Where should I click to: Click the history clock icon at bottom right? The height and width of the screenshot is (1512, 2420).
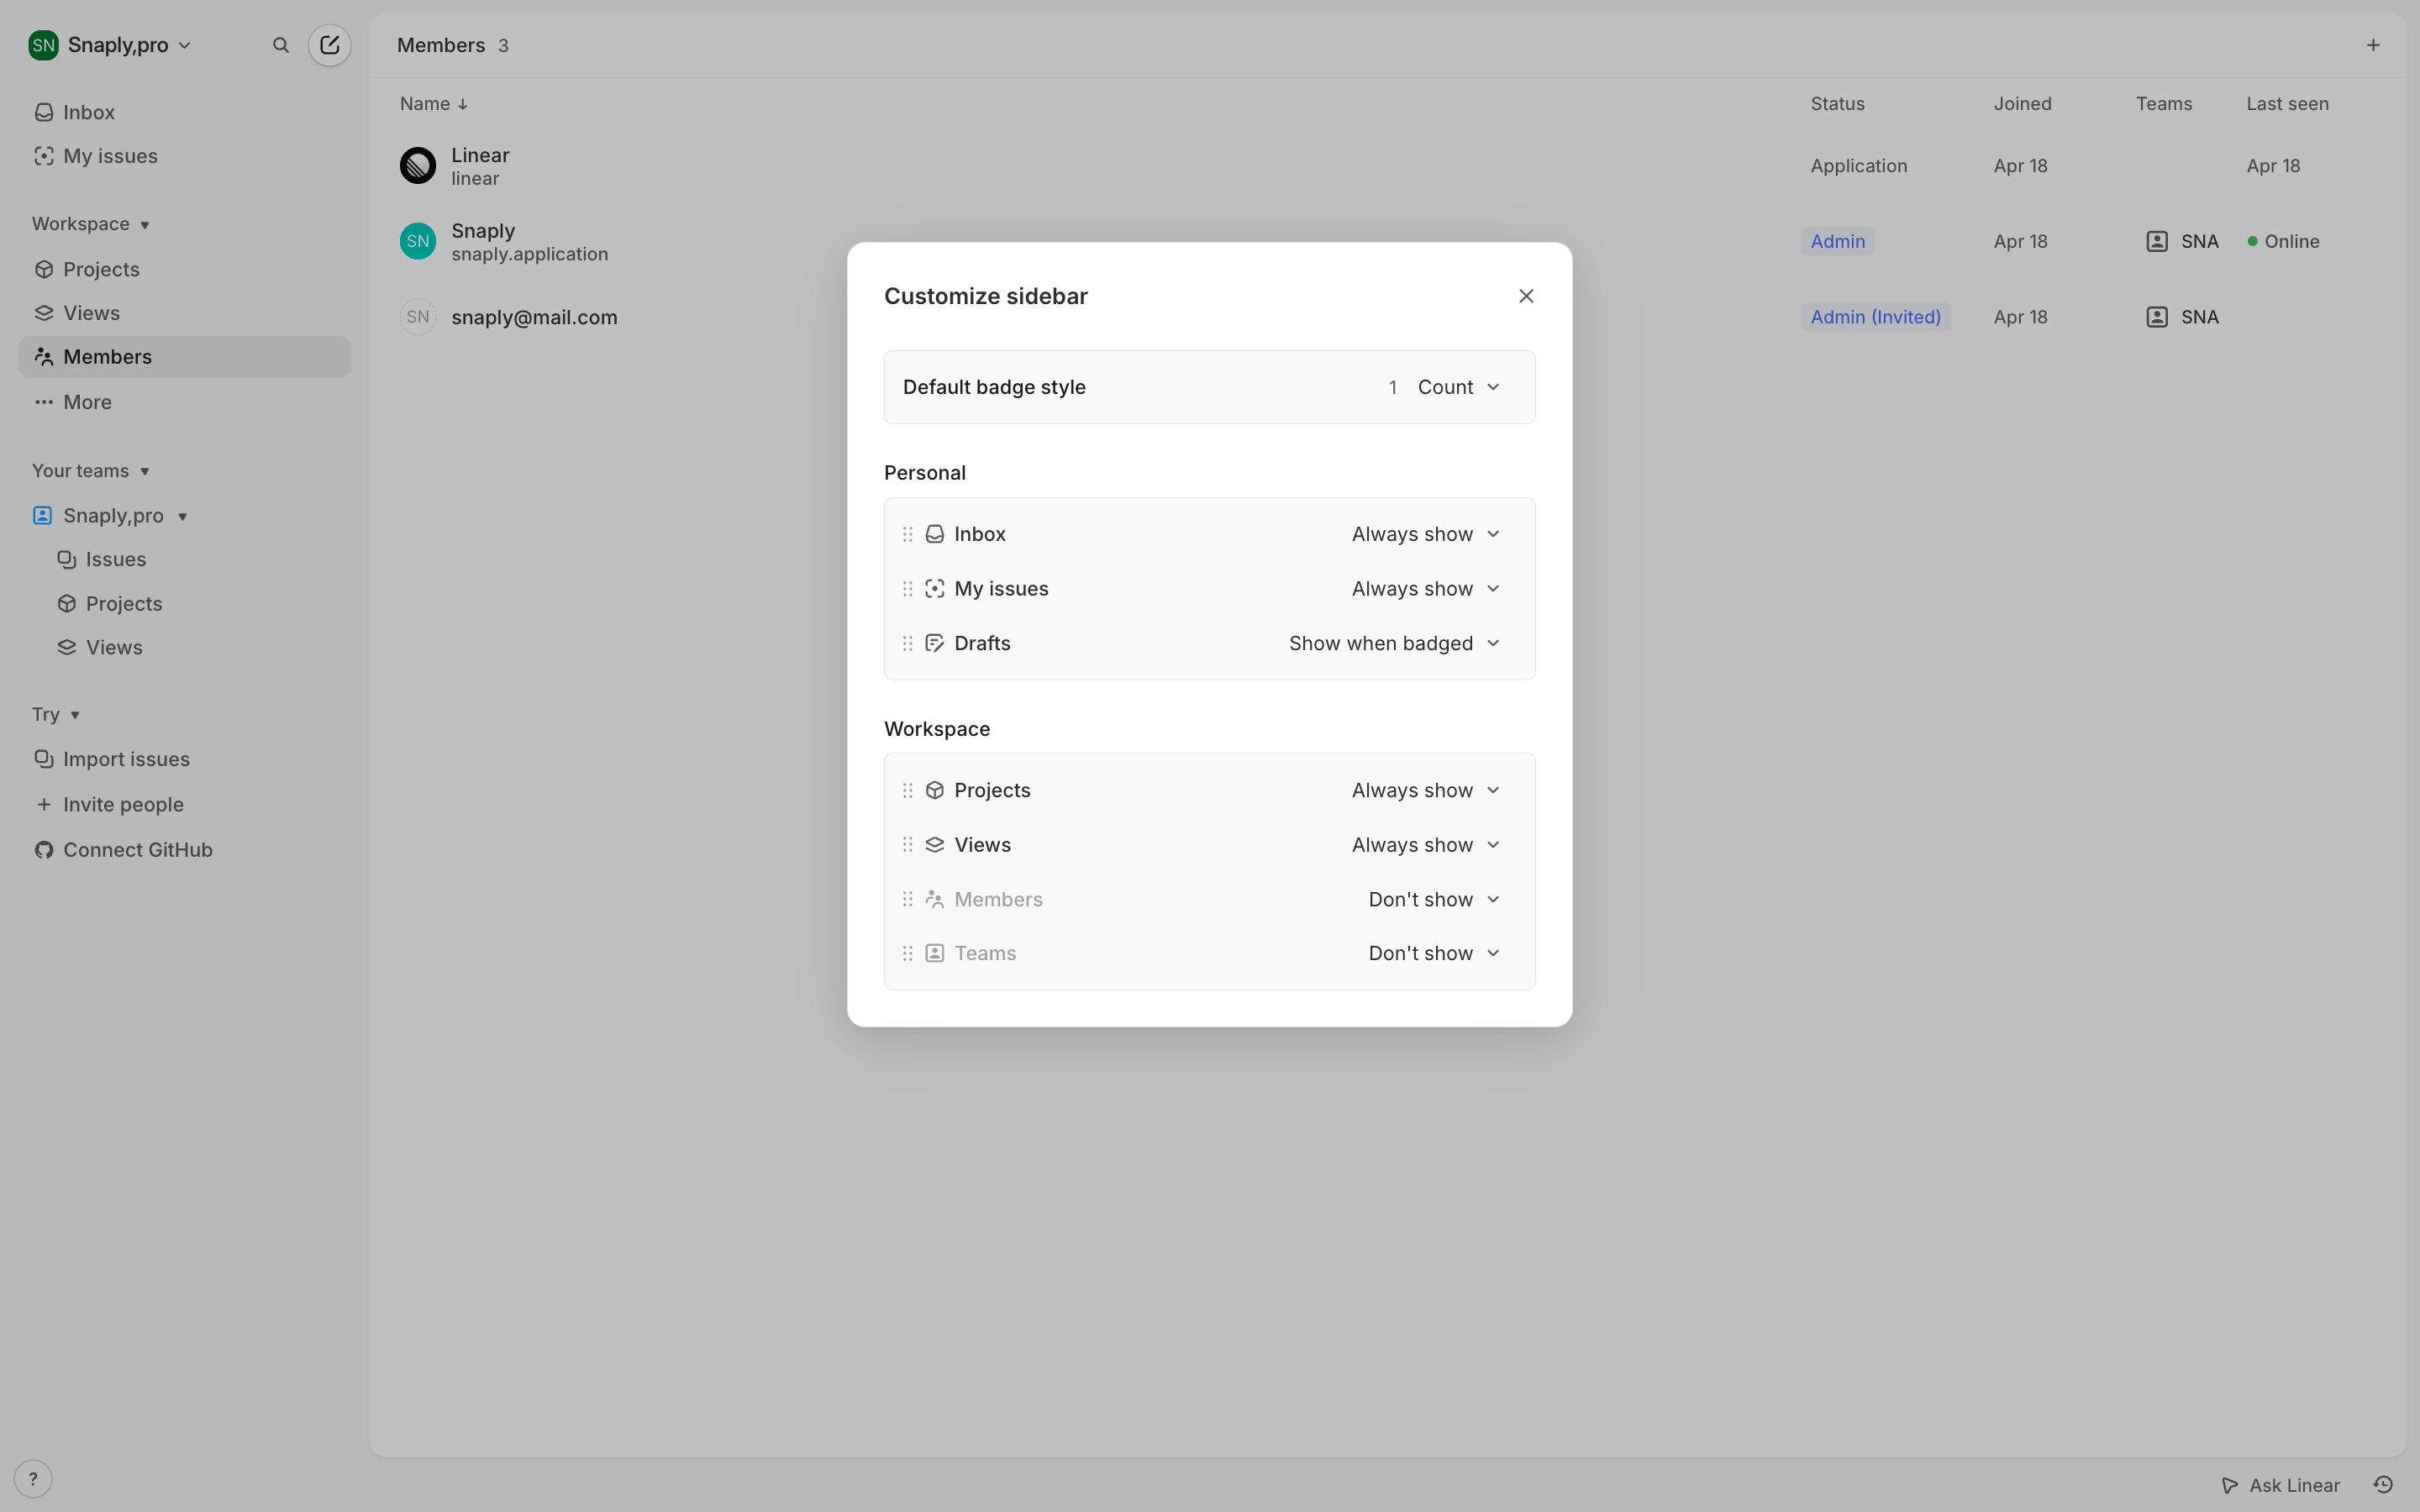coord(2383,1485)
